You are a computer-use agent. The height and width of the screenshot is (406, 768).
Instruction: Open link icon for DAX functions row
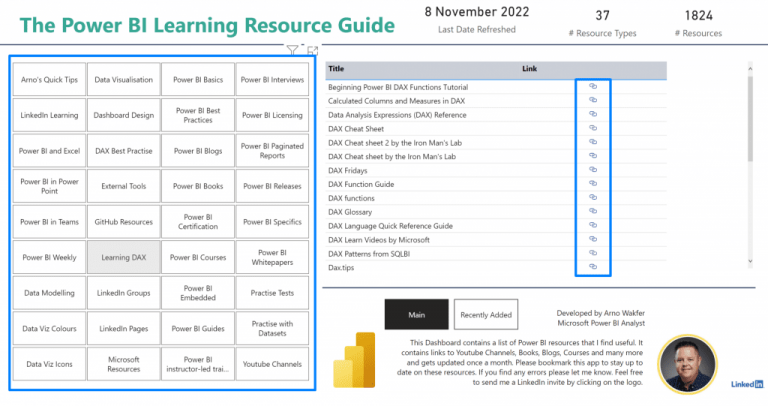[x=593, y=197]
